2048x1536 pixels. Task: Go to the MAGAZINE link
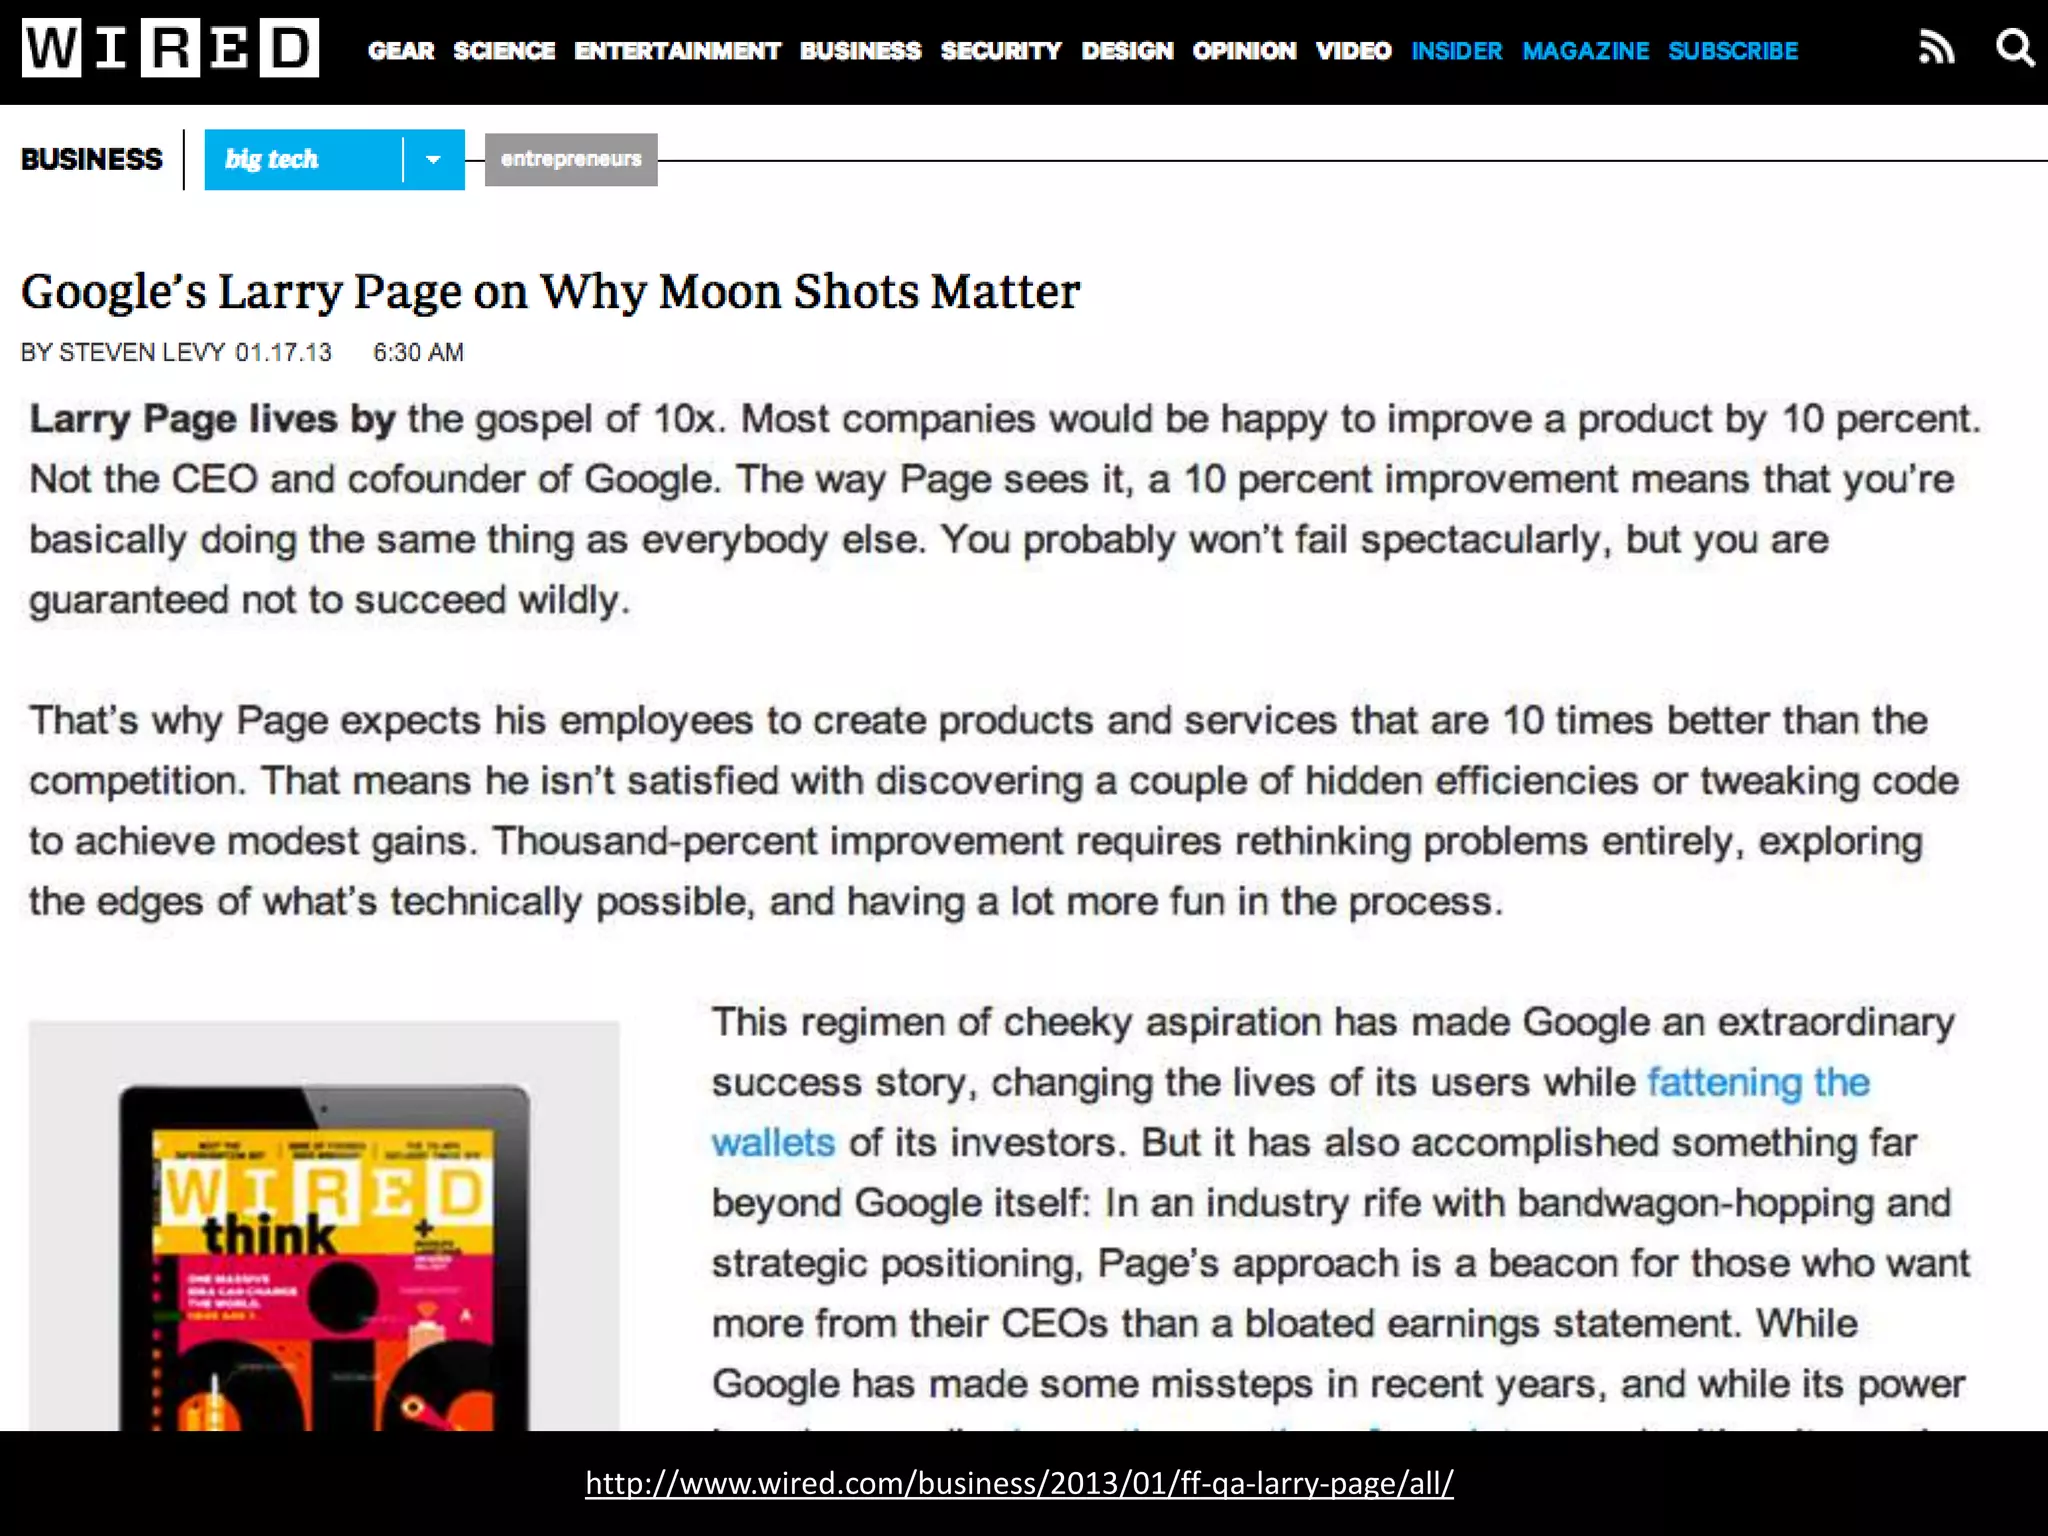click(x=1585, y=51)
